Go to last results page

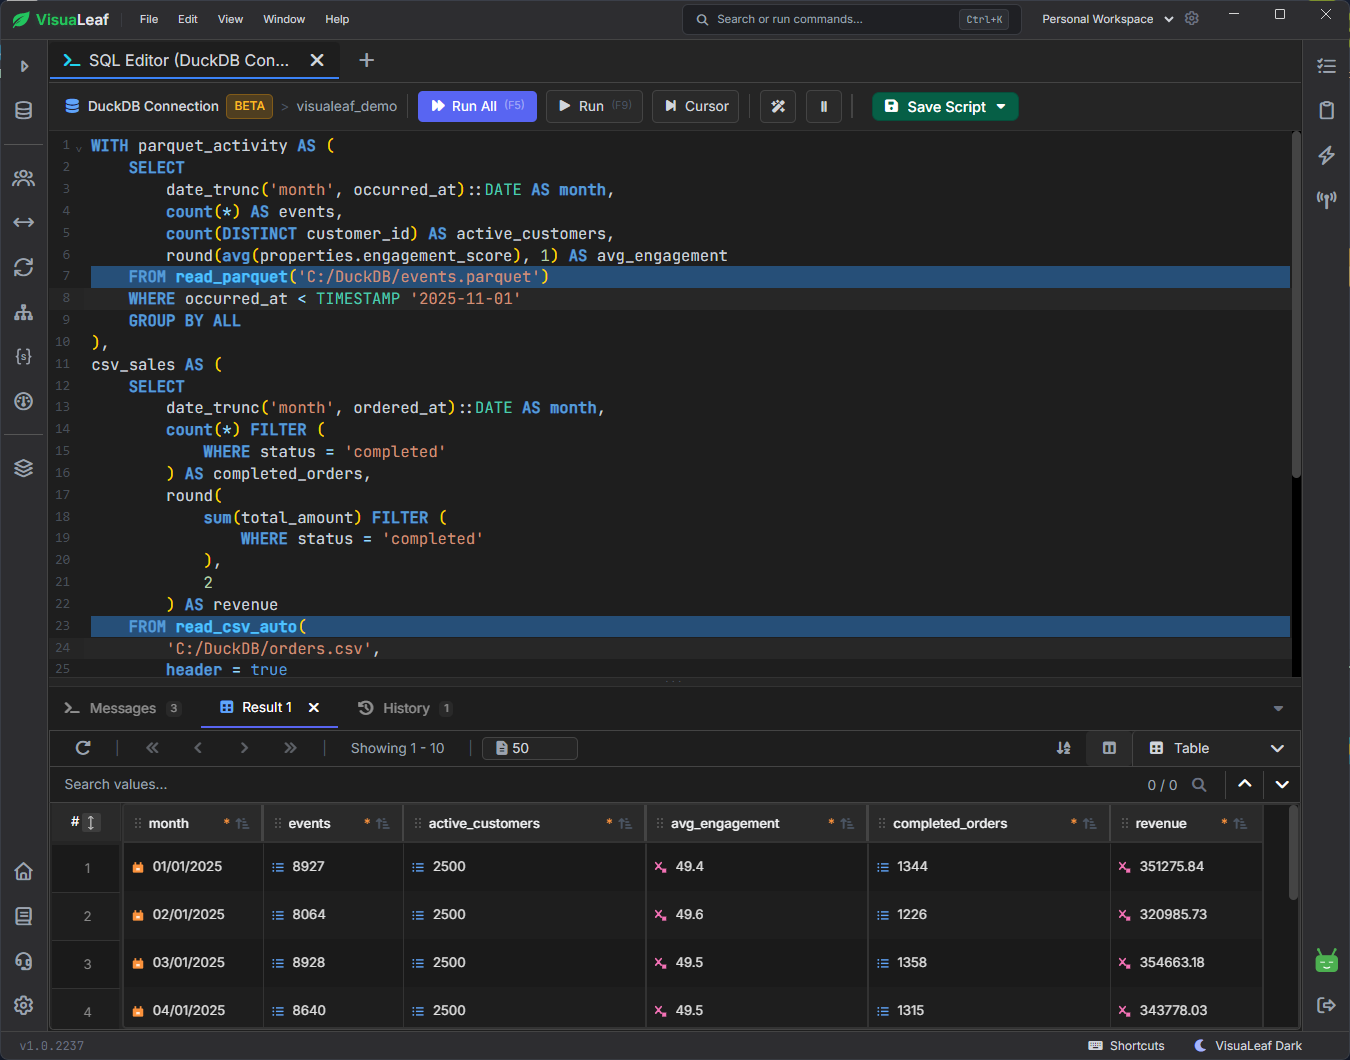(290, 748)
